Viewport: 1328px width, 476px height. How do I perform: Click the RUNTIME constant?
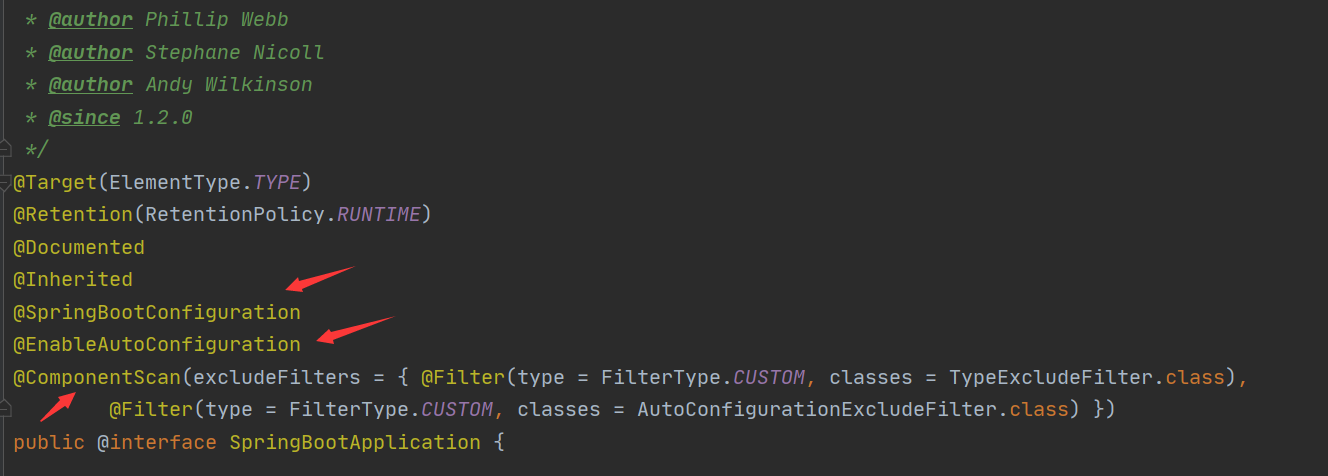[x=378, y=214]
